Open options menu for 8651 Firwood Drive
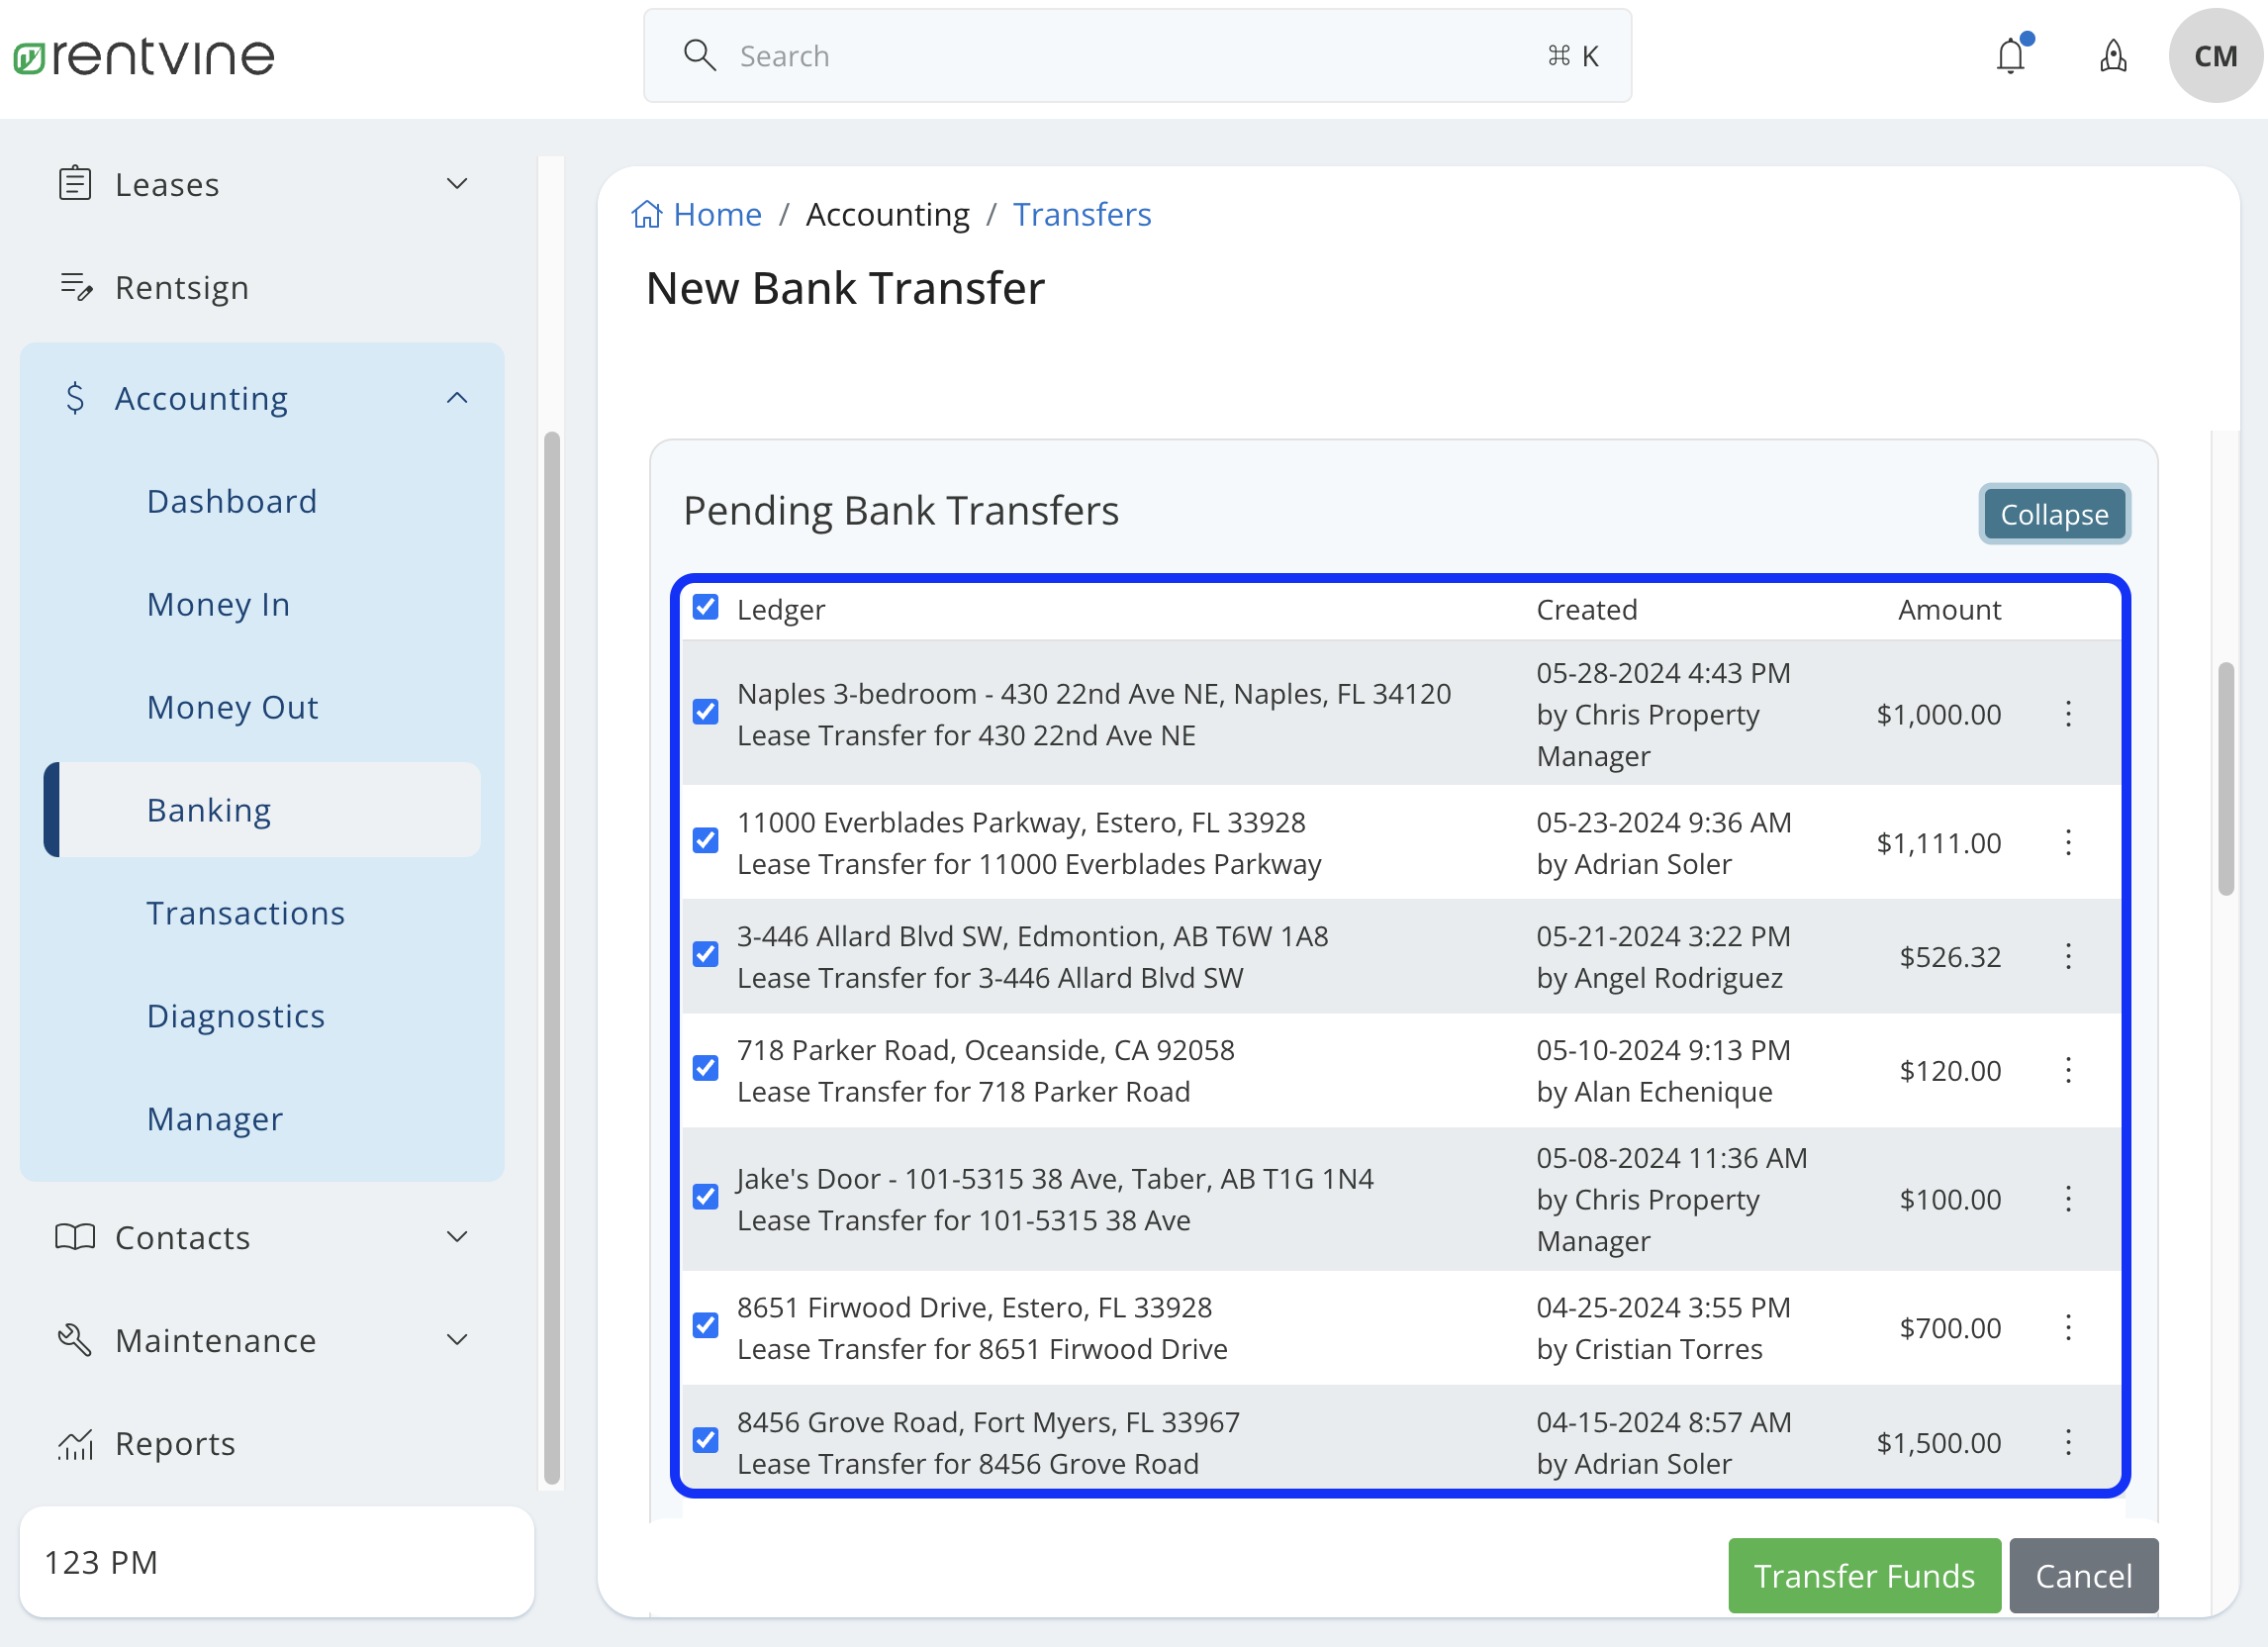2268x1647 pixels. pos(2069,1327)
